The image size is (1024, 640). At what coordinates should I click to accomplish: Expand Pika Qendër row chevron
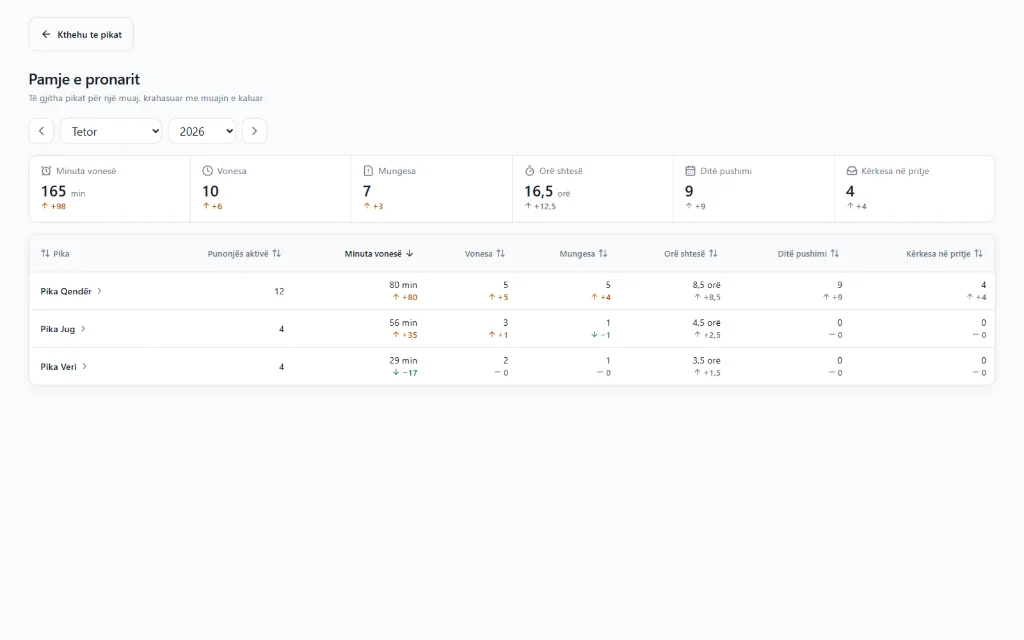pos(99,291)
